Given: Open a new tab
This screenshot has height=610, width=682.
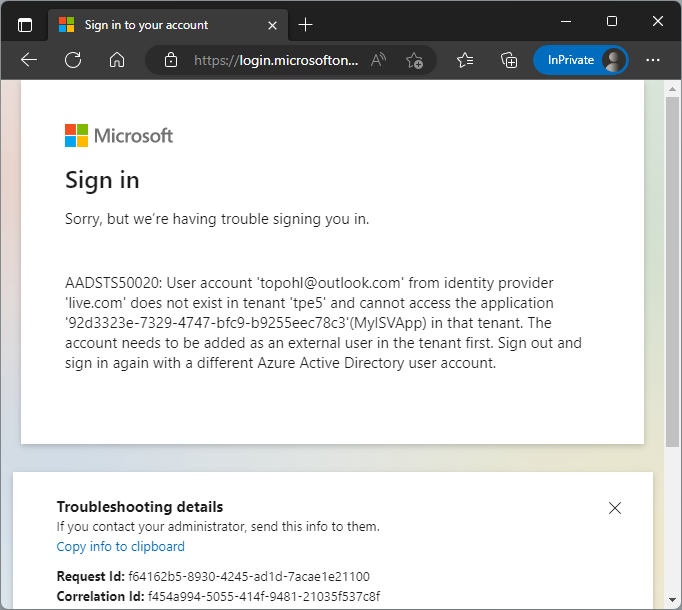Looking at the screenshot, I should [x=306, y=24].
